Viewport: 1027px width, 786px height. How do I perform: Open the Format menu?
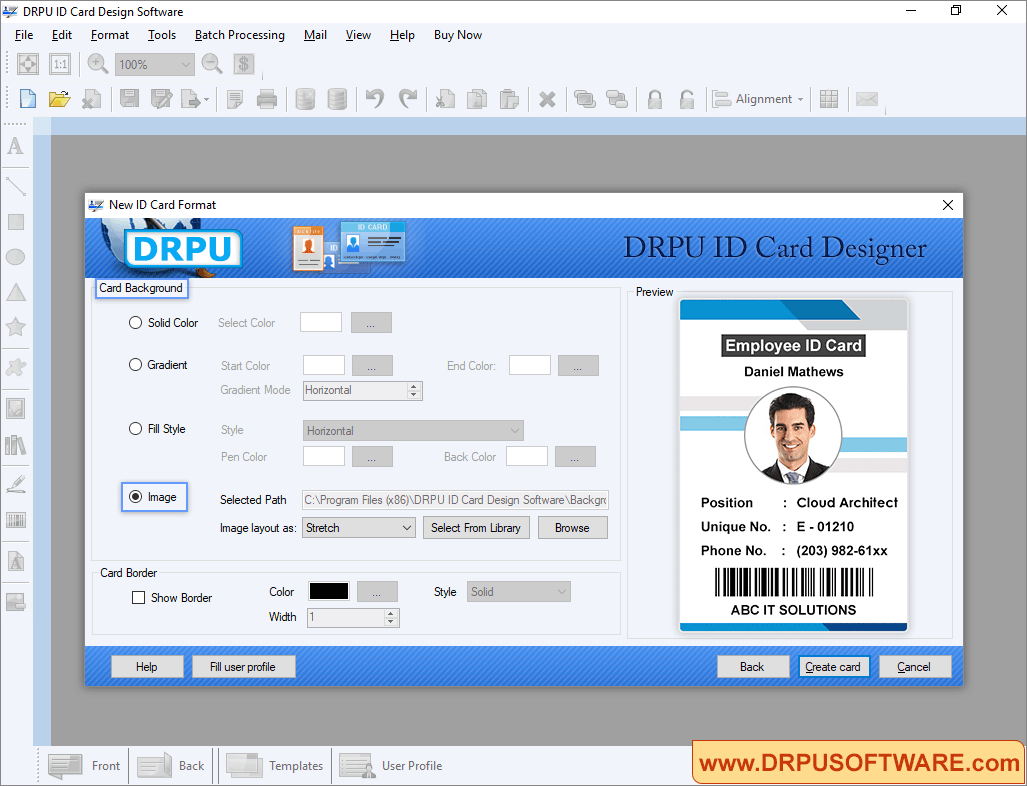pyautogui.click(x=109, y=35)
